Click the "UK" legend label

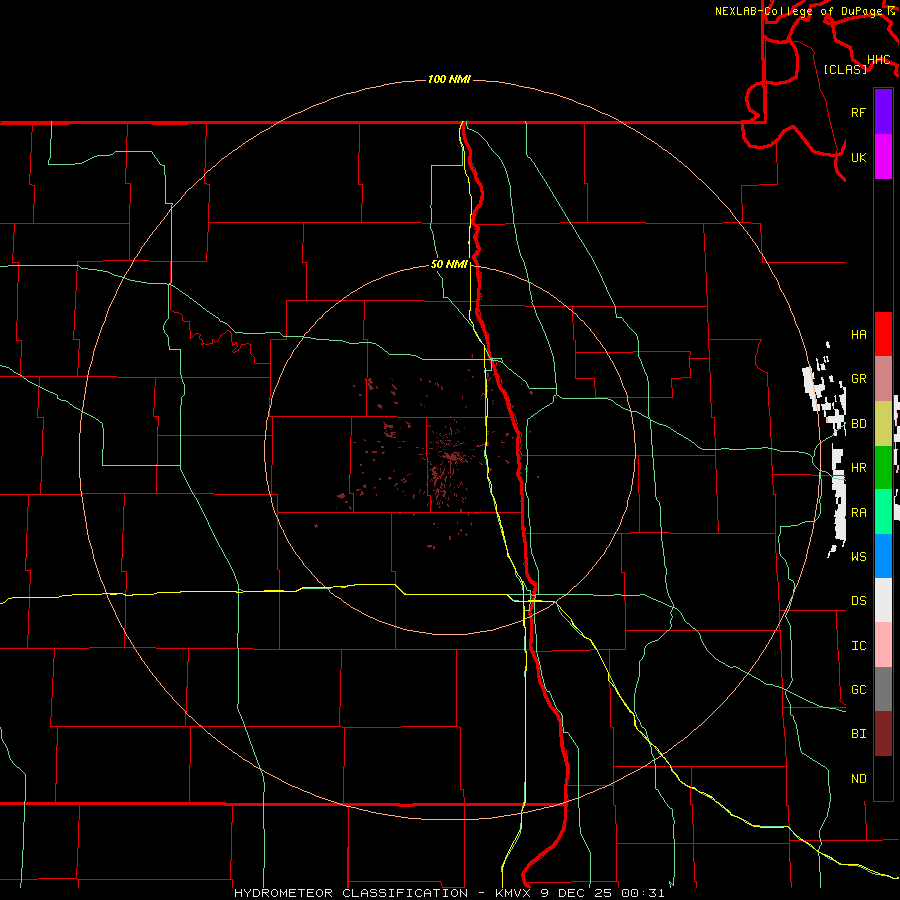click(x=858, y=157)
